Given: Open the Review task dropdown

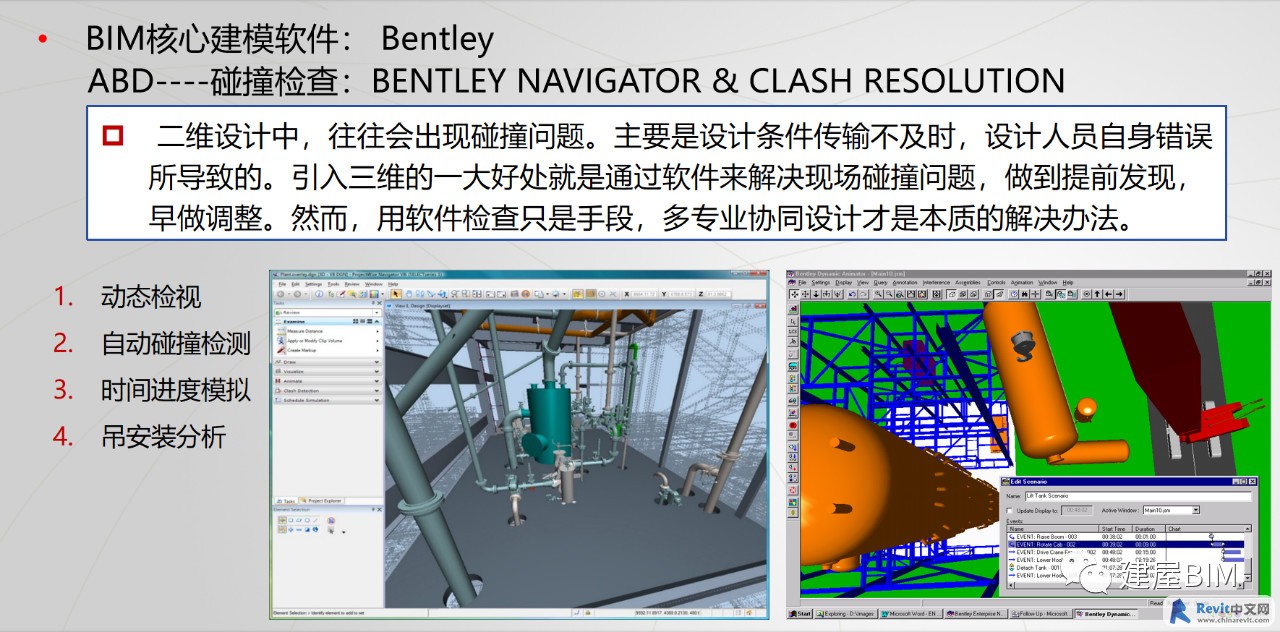Looking at the screenshot, I should click(x=377, y=313).
